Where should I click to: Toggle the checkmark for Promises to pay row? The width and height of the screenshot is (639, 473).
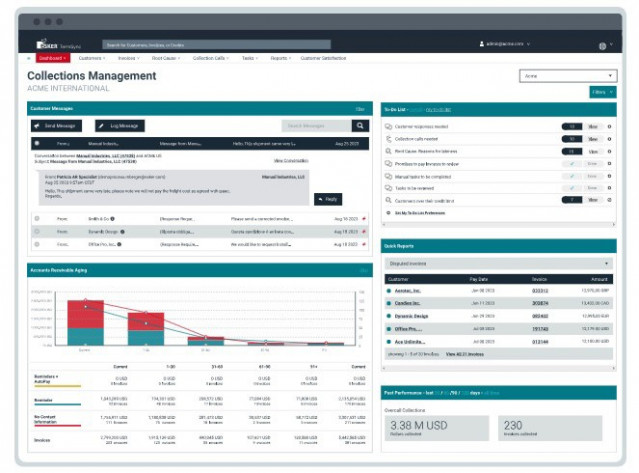point(572,164)
